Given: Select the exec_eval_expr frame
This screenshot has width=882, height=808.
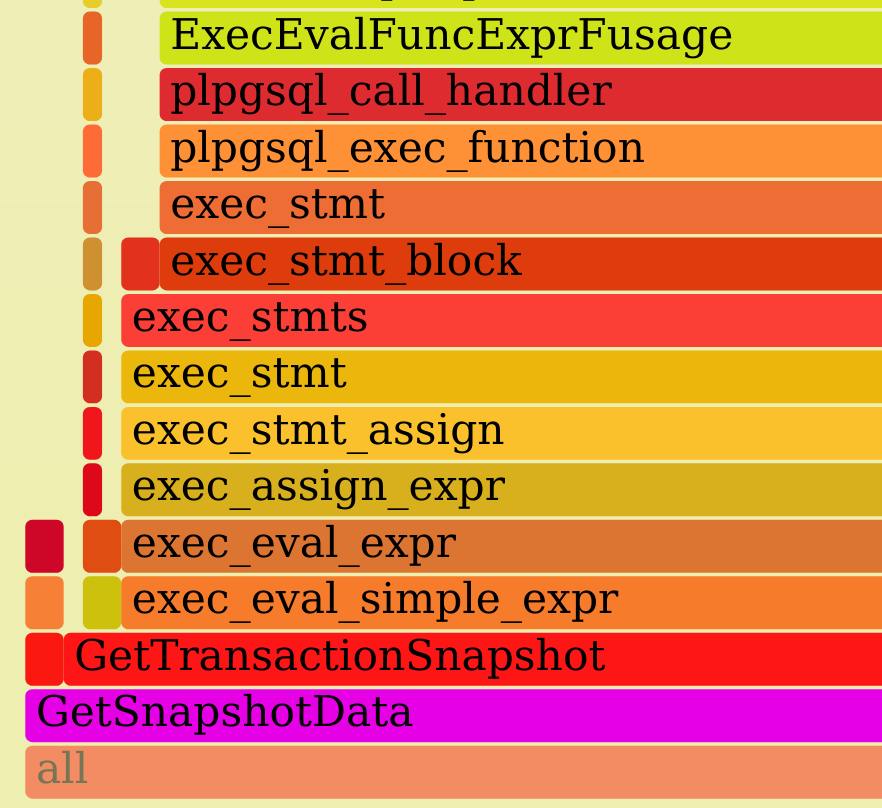Looking at the screenshot, I should coord(501,545).
